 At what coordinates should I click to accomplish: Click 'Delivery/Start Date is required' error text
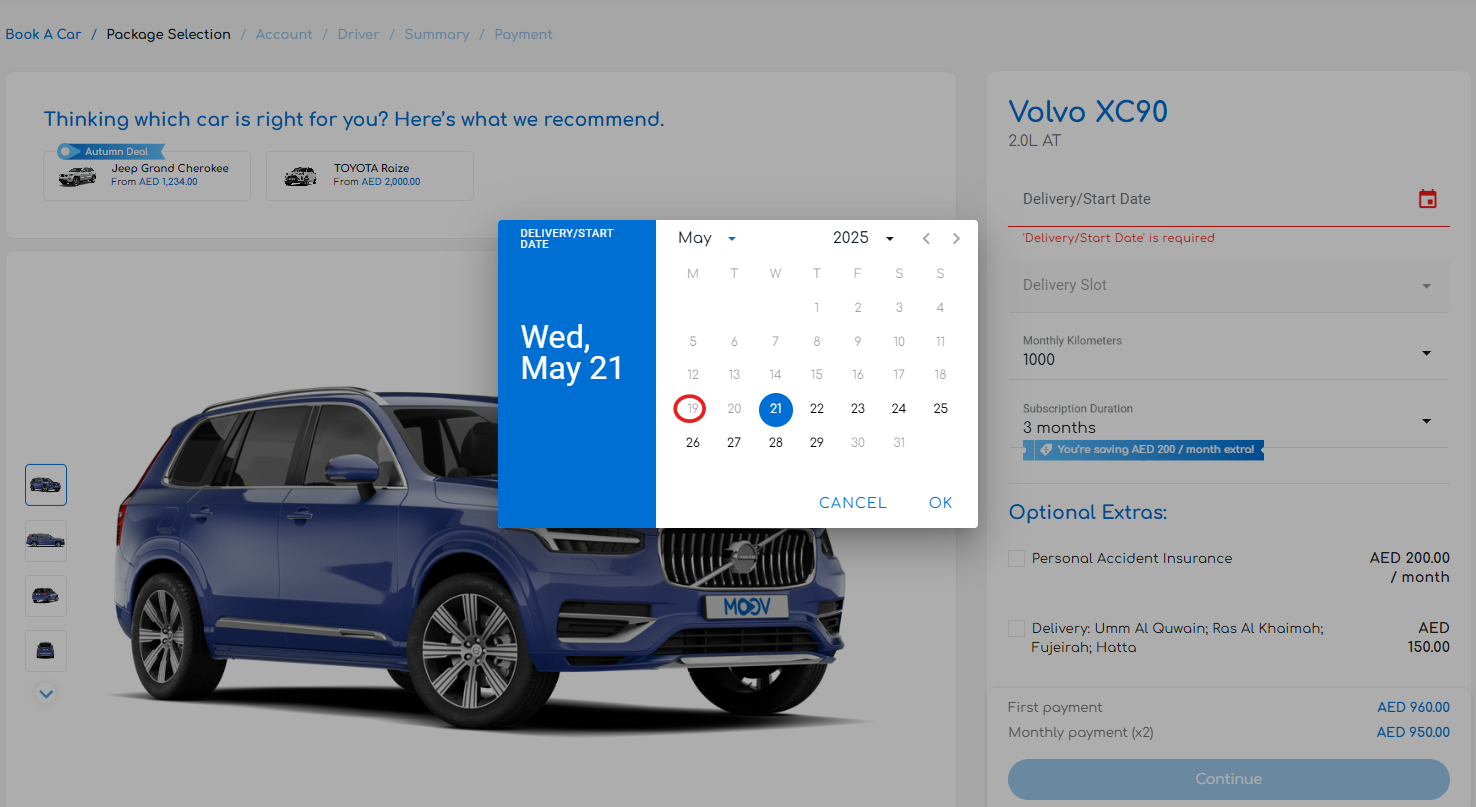[1118, 238]
